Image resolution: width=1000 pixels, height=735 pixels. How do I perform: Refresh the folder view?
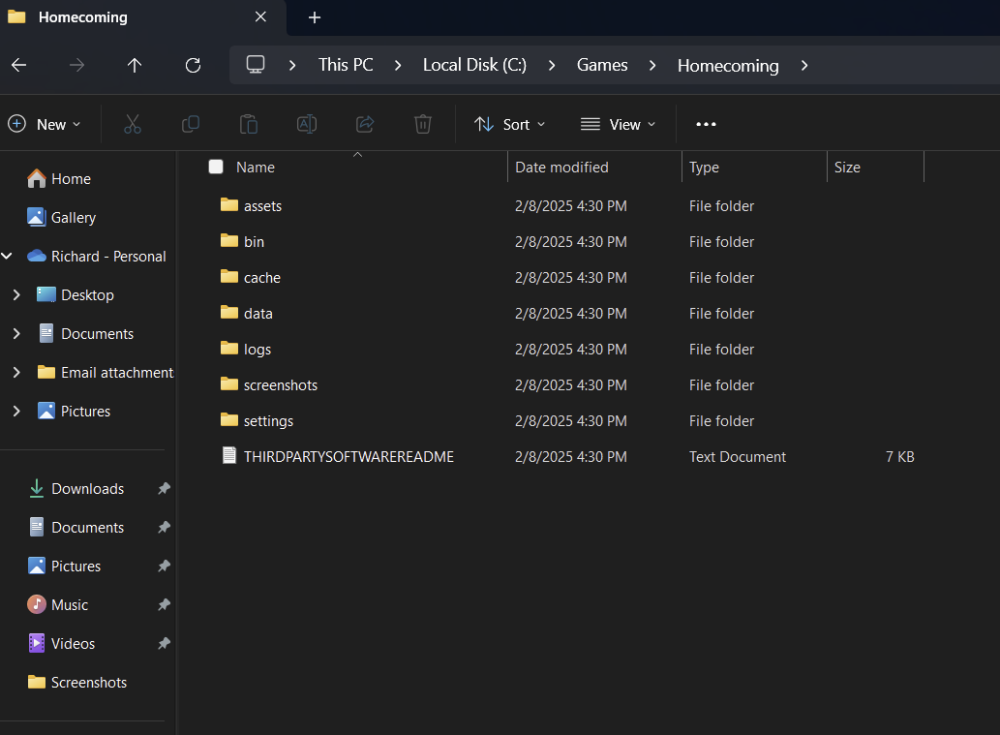coord(192,65)
